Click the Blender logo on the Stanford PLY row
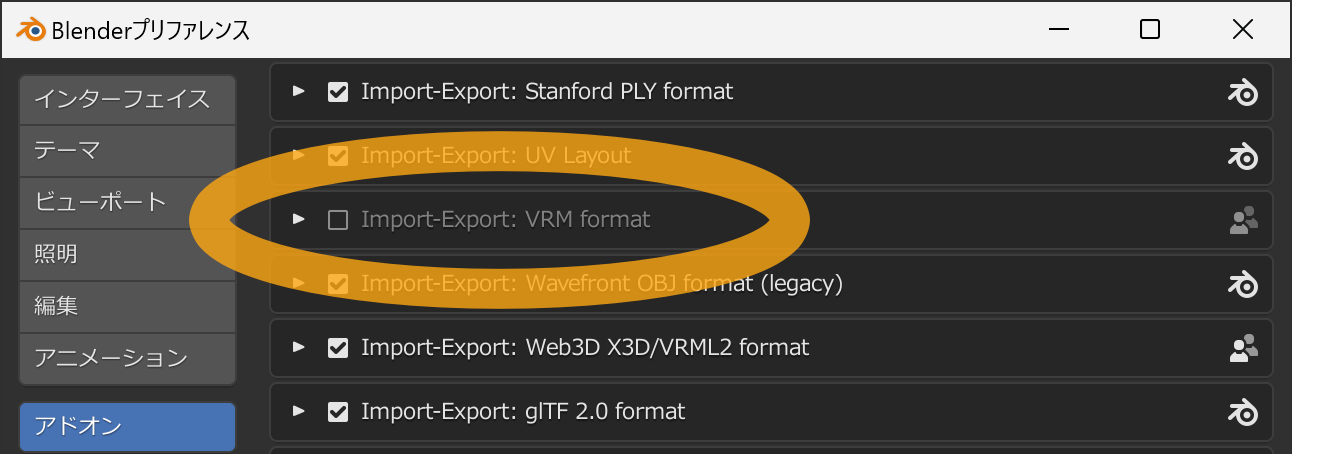Screen dimensions: 1320x456 pyautogui.click(x=1242, y=92)
